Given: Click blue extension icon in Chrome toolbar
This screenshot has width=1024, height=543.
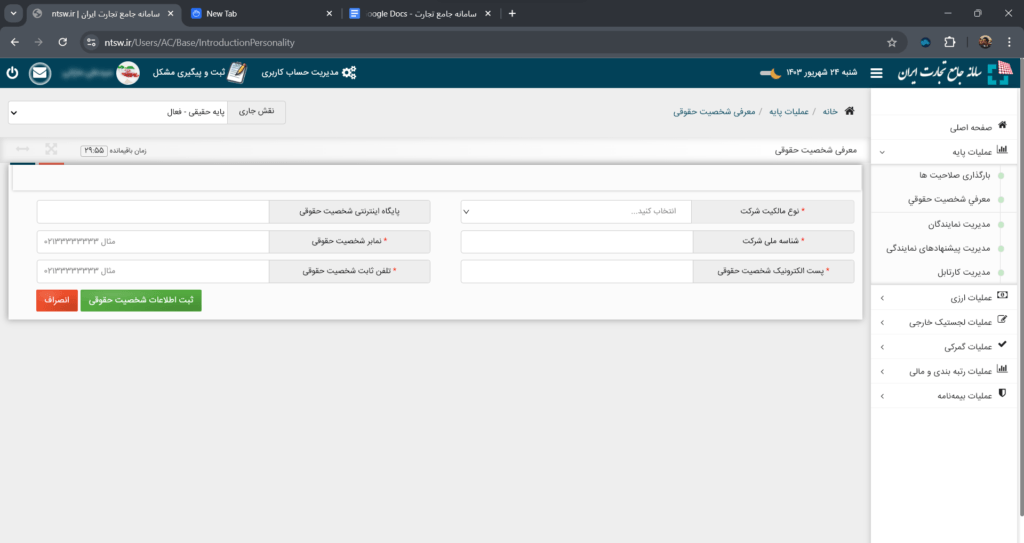Looking at the screenshot, I should (x=925, y=42).
